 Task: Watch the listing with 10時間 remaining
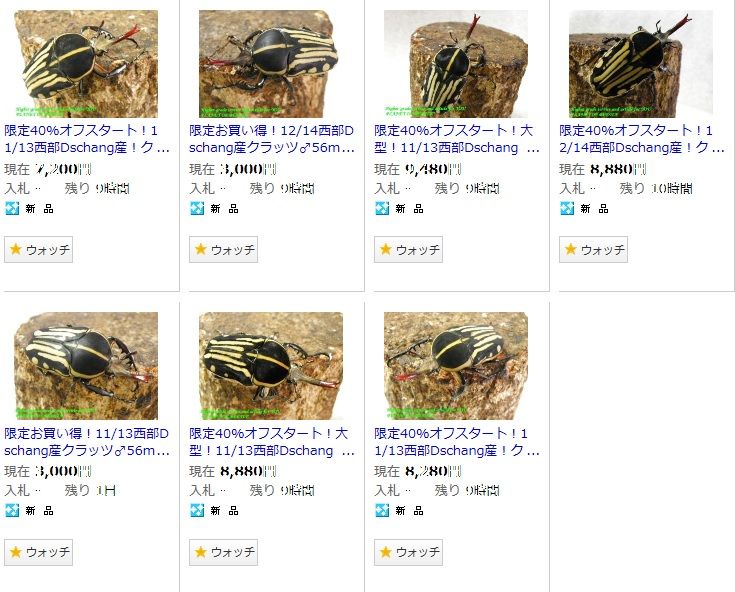point(593,249)
